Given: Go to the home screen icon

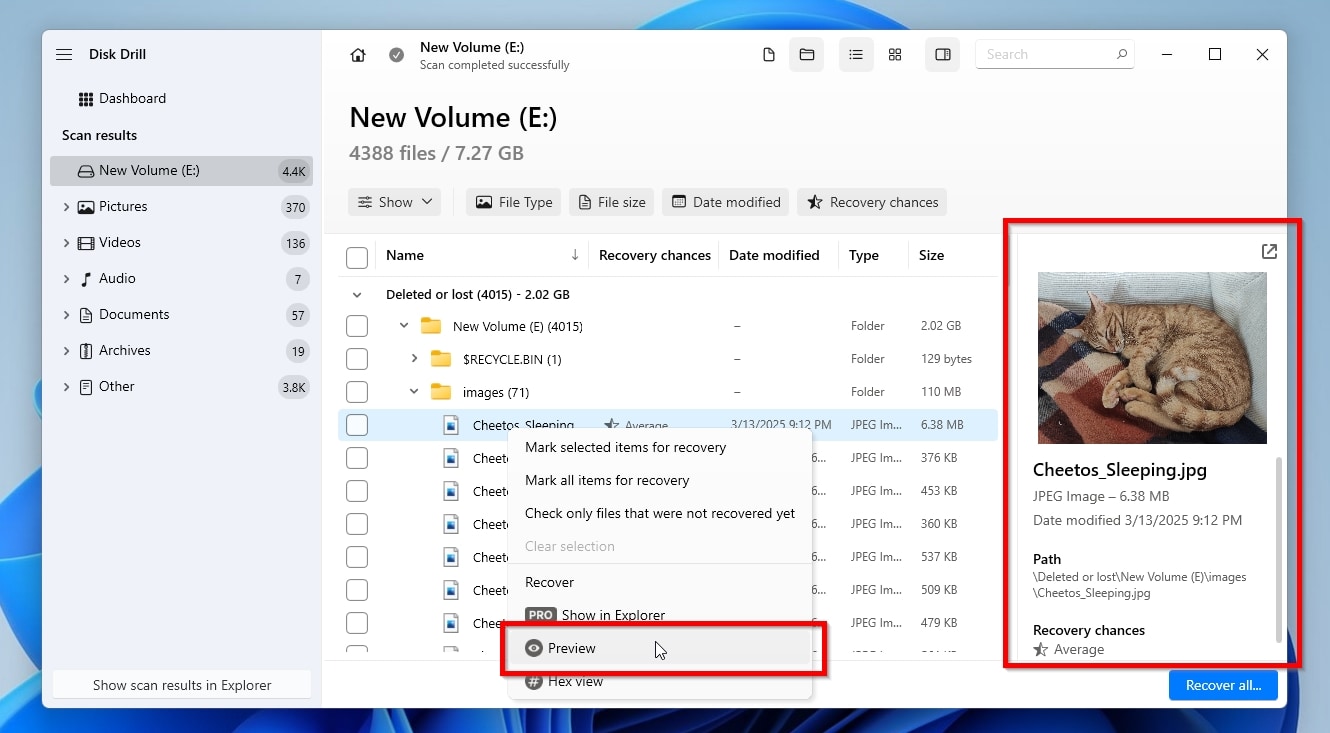Looking at the screenshot, I should [x=358, y=55].
